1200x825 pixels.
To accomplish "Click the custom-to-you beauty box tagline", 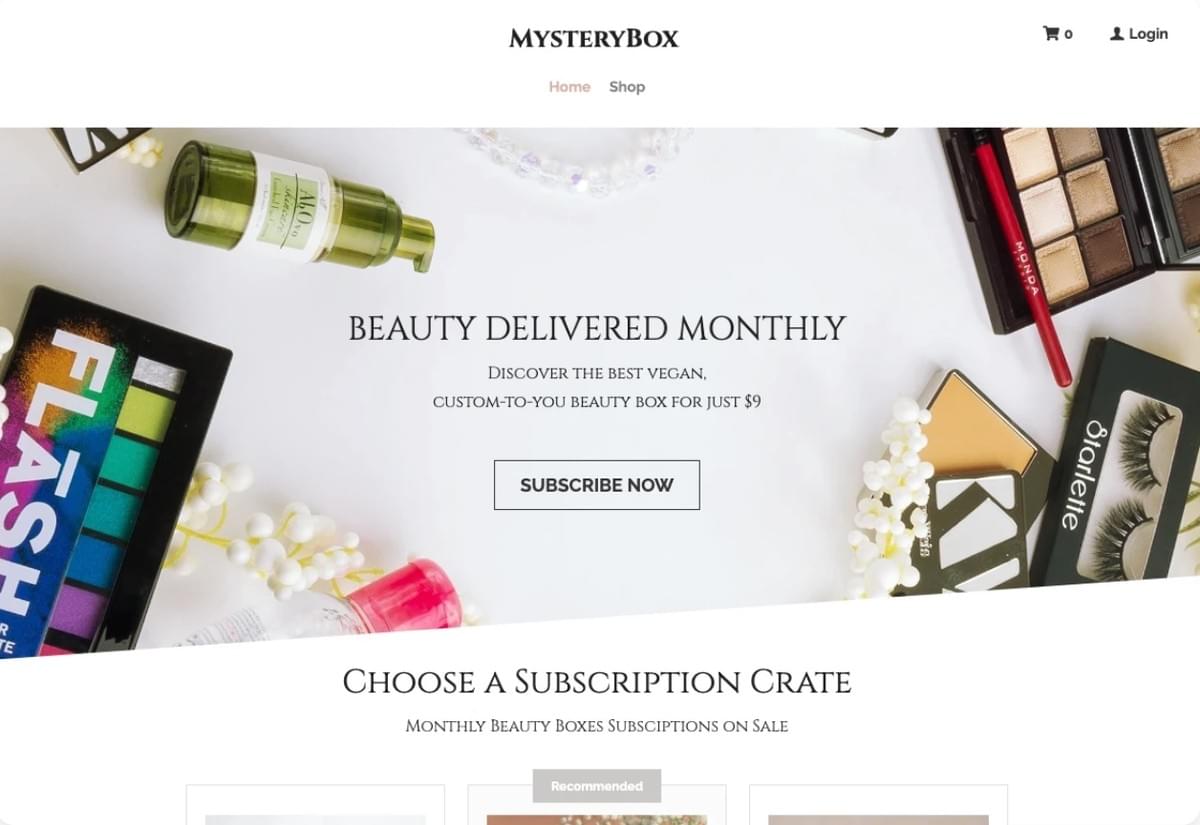I will [x=597, y=402].
